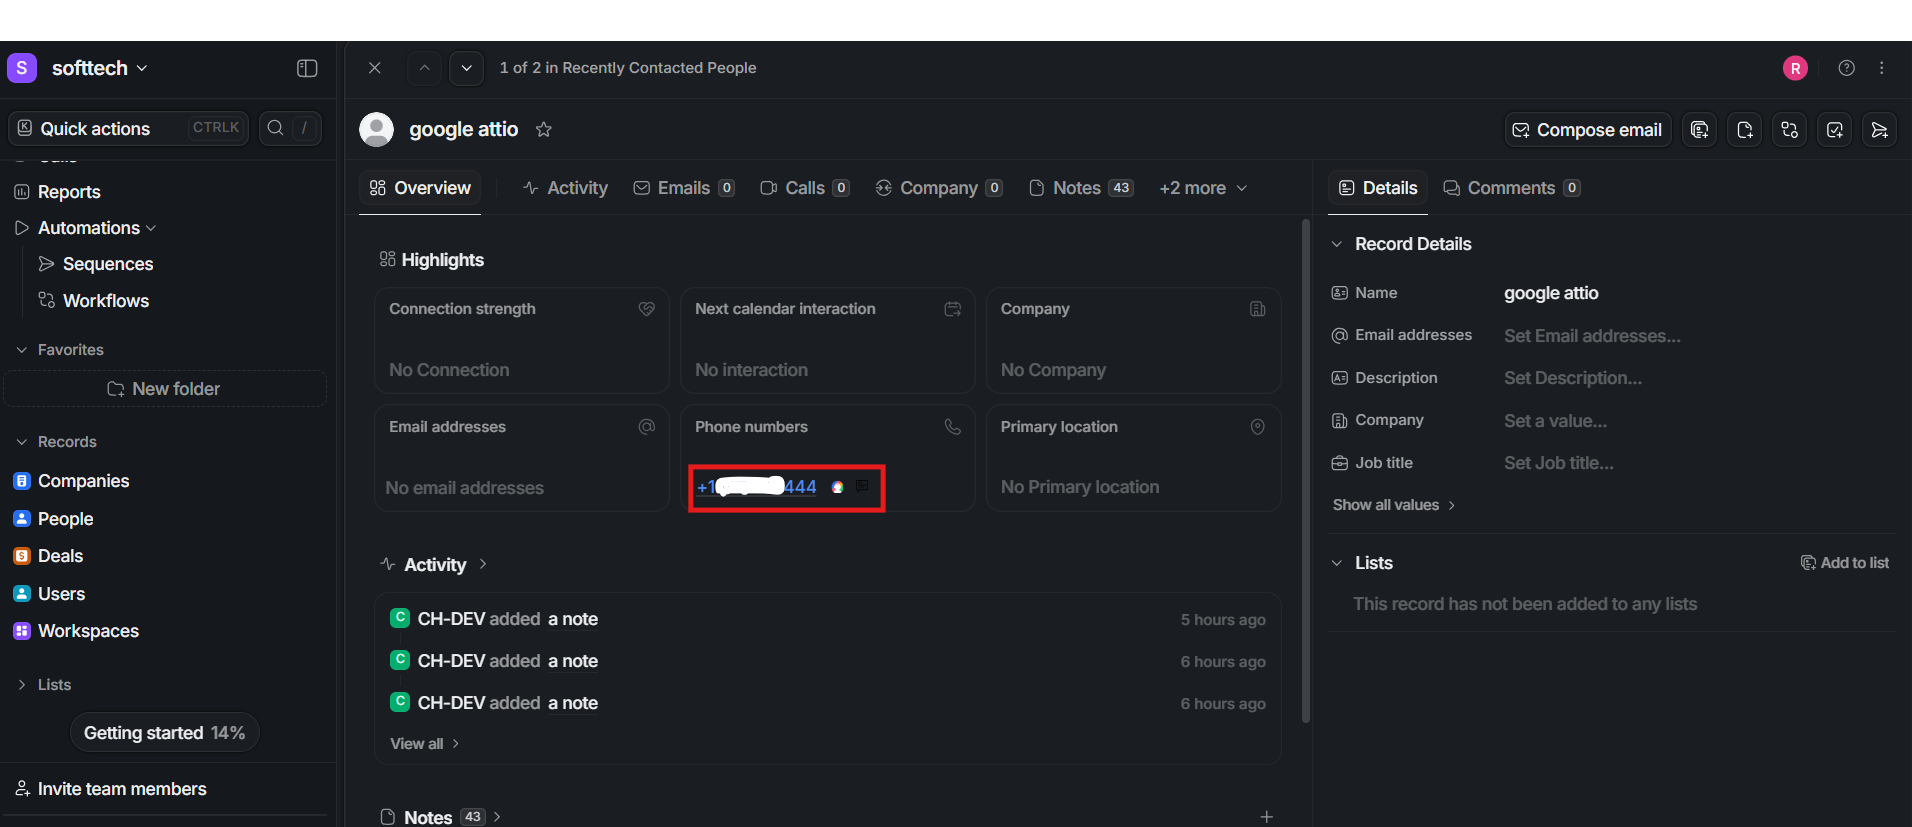Click Set Description field
Screen dimensions: 1912x827
click(1573, 378)
